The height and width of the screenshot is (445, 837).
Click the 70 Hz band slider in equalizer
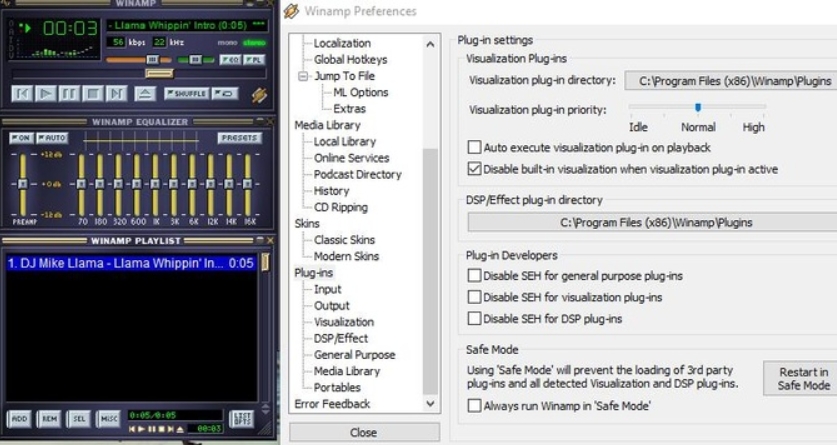click(x=81, y=185)
